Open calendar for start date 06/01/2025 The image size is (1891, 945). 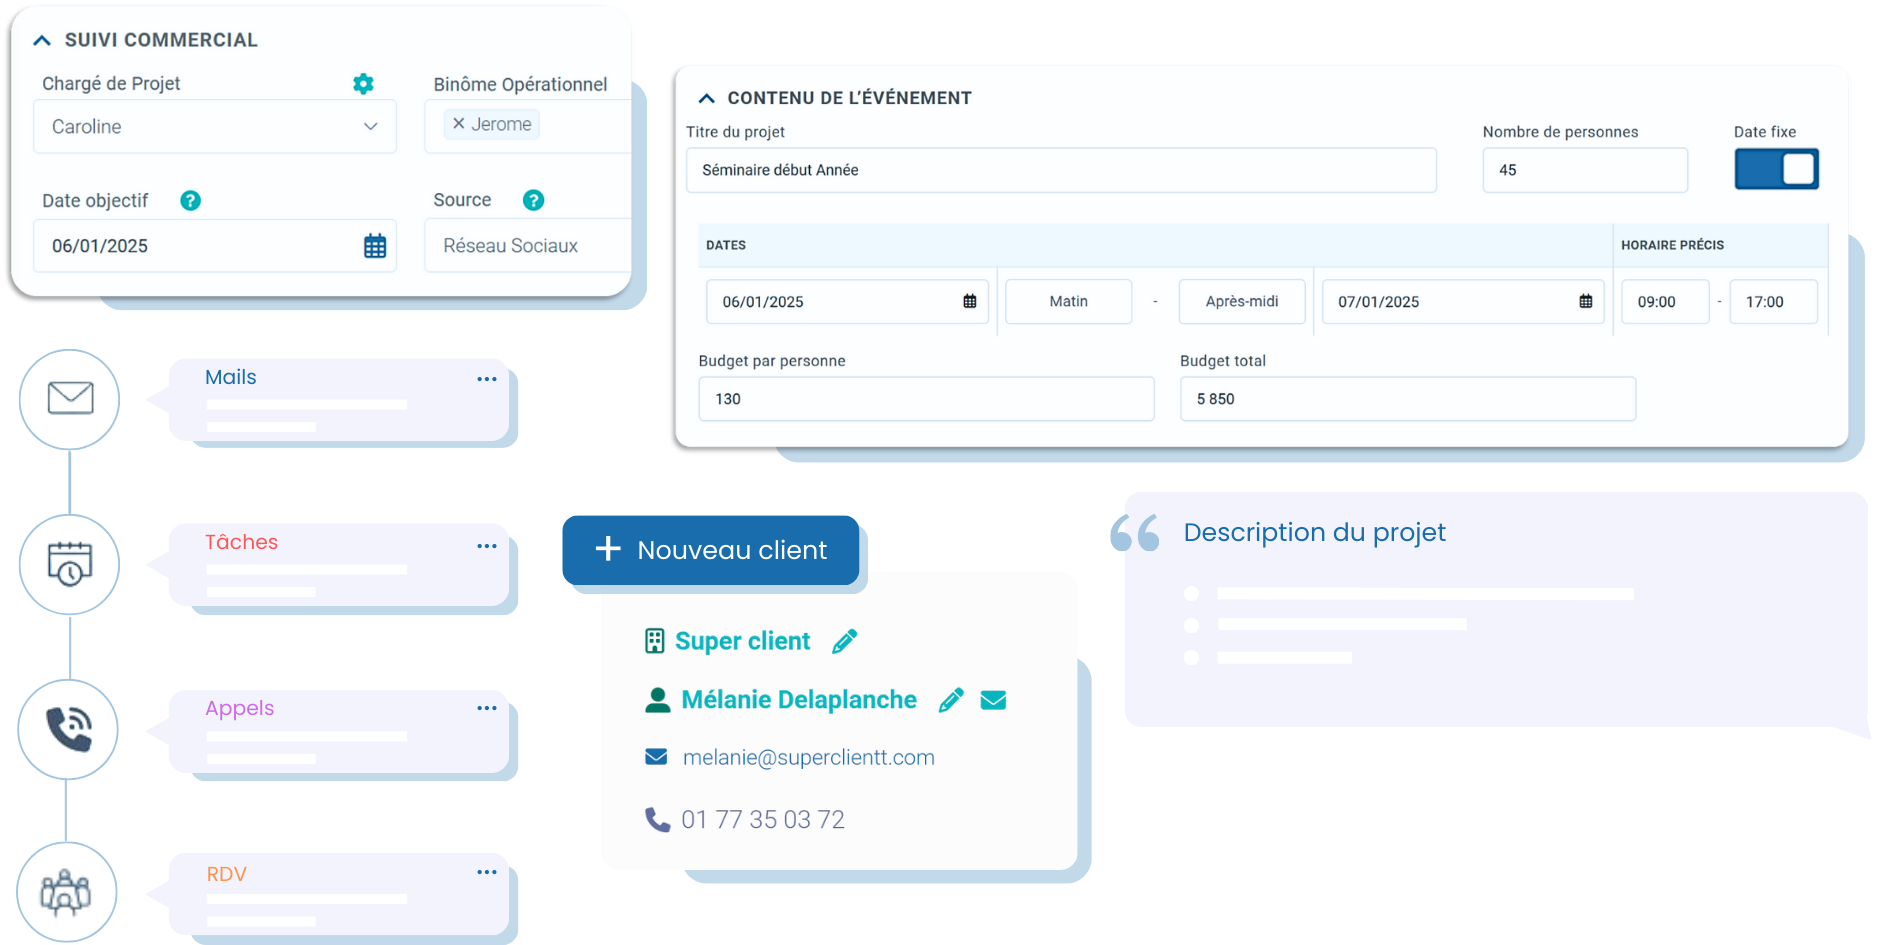coord(970,302)
